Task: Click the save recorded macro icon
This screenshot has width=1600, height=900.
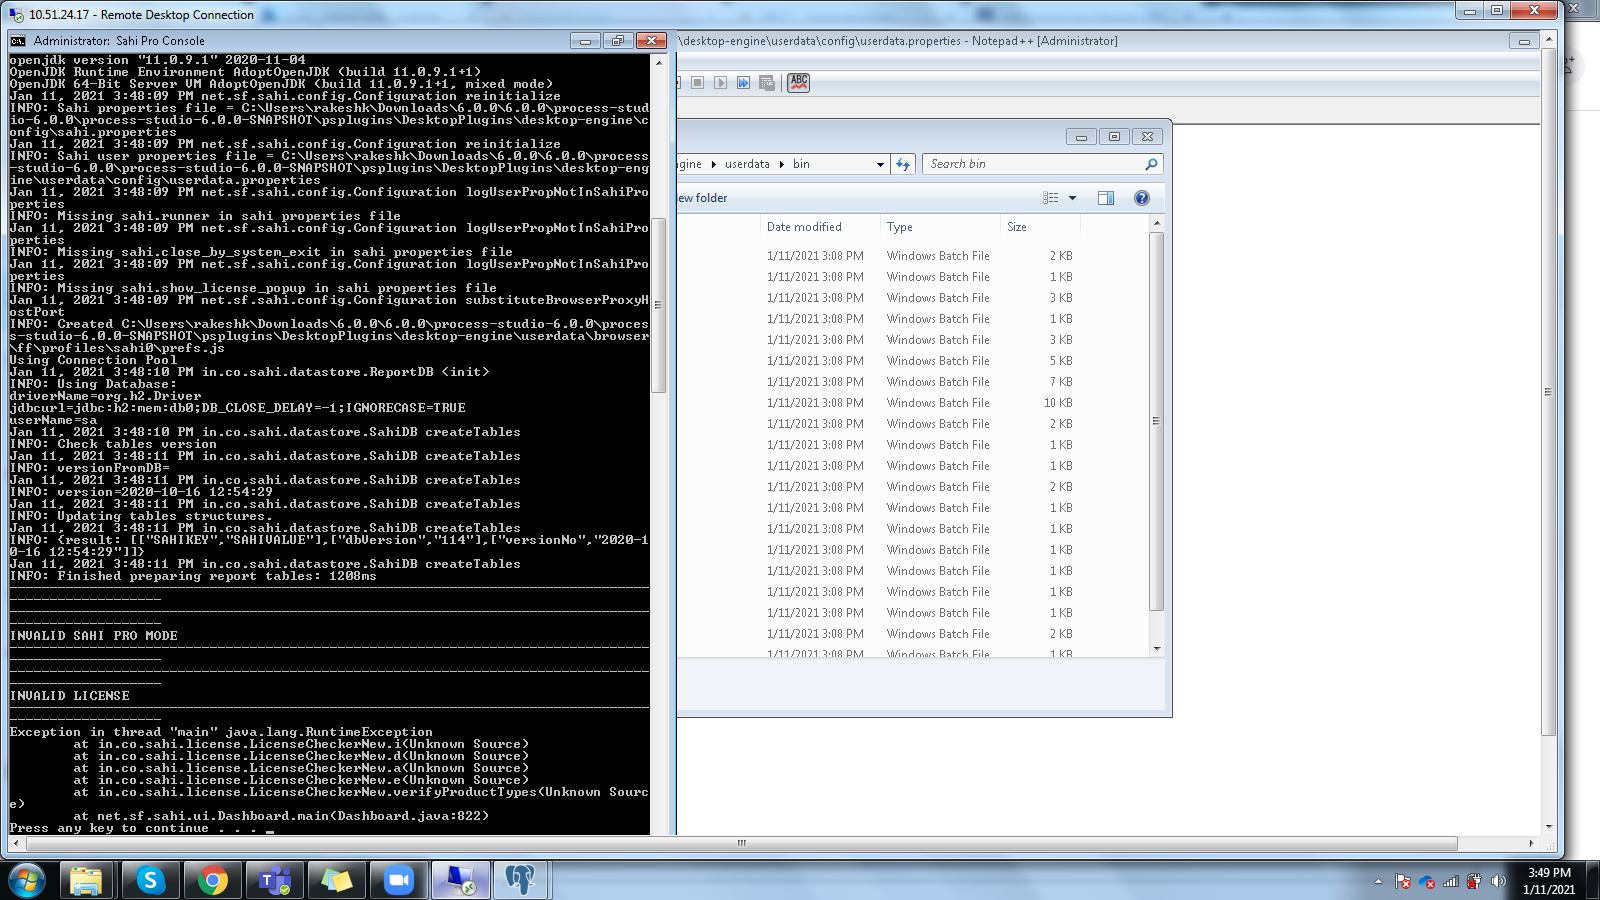Action: click(x=767, y=83)
